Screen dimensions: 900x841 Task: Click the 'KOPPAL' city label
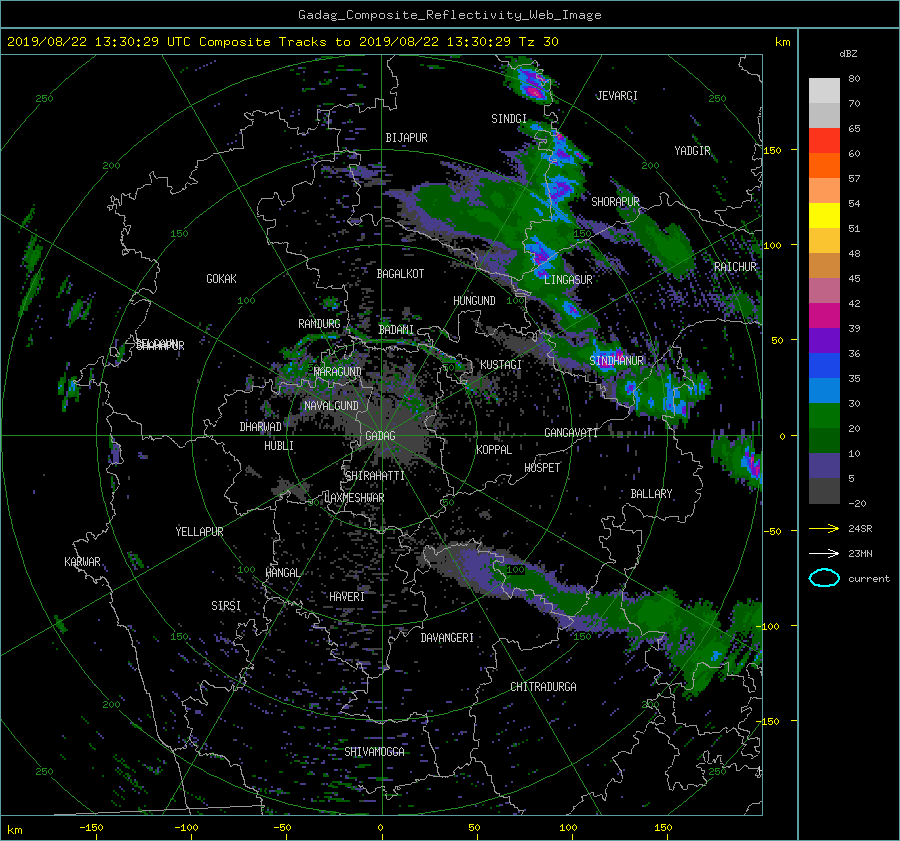pyautogui.click(x=494, y=450)
